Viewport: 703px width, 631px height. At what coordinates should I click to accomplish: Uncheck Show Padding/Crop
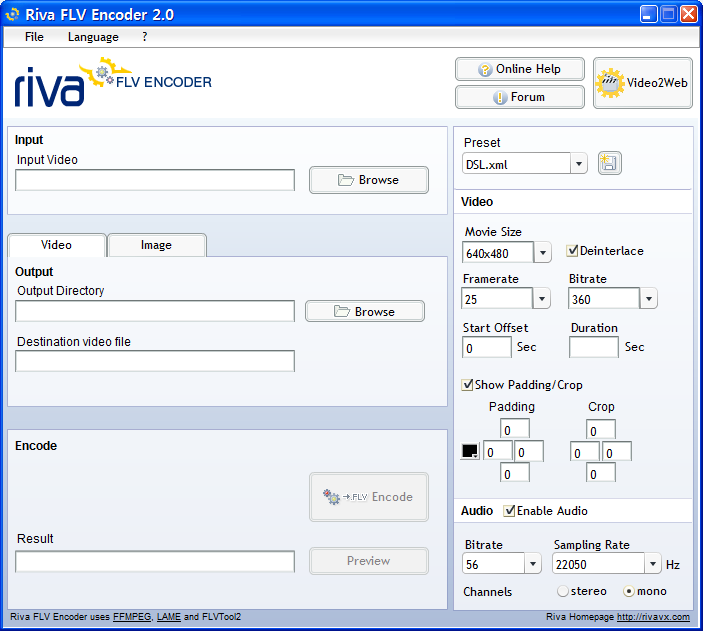click(467, 385)
